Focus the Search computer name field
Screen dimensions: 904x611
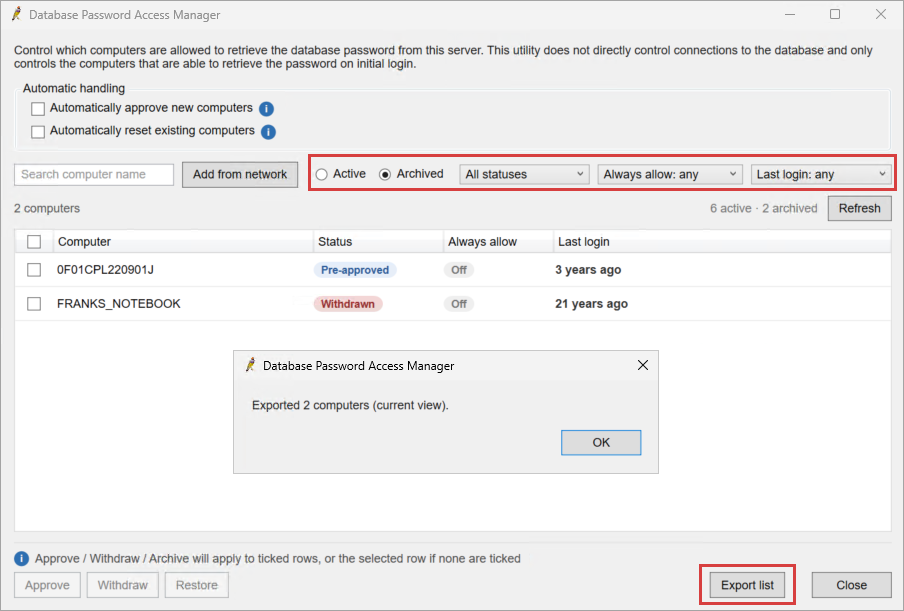pos(94,175)
